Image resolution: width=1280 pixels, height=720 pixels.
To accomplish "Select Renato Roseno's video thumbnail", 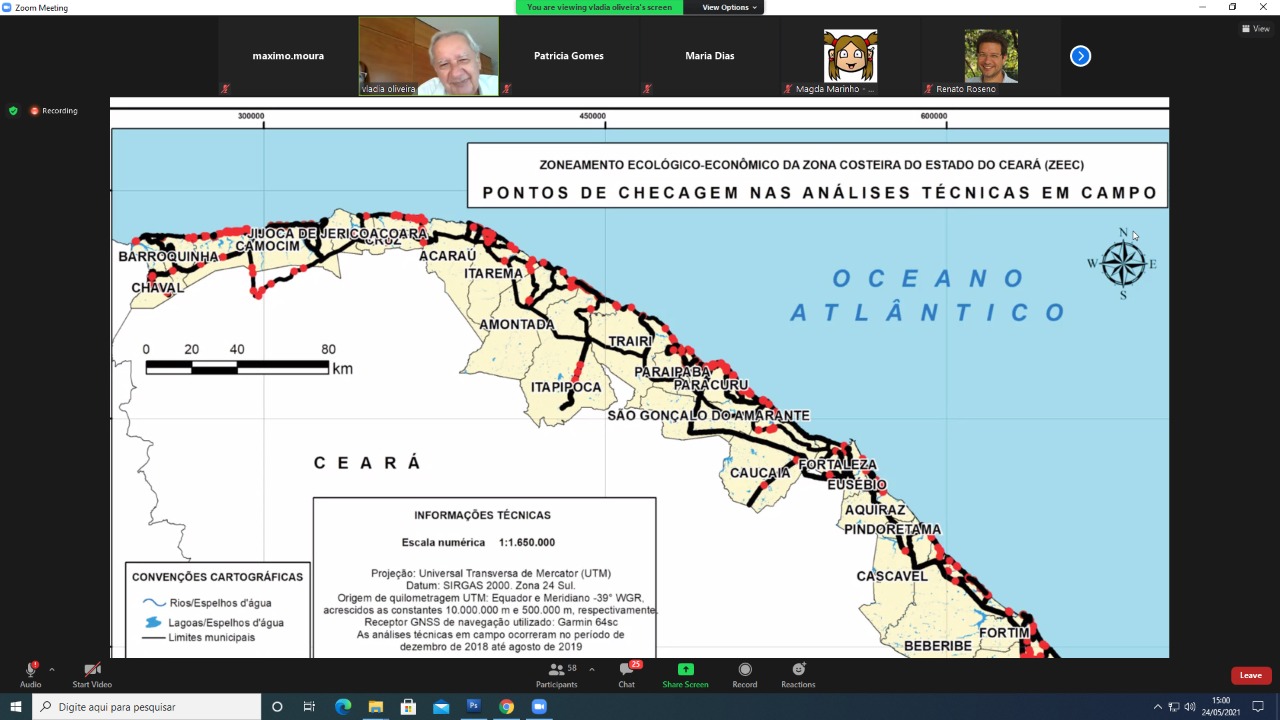I will (x=990, y=56).
